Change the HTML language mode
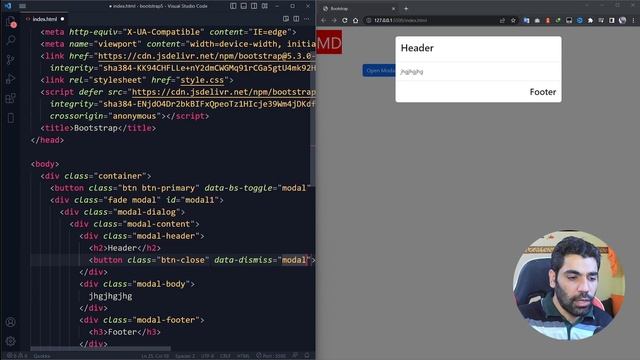Image resolution: width=640 pixels, height=360 pixels. coord(243,356)
